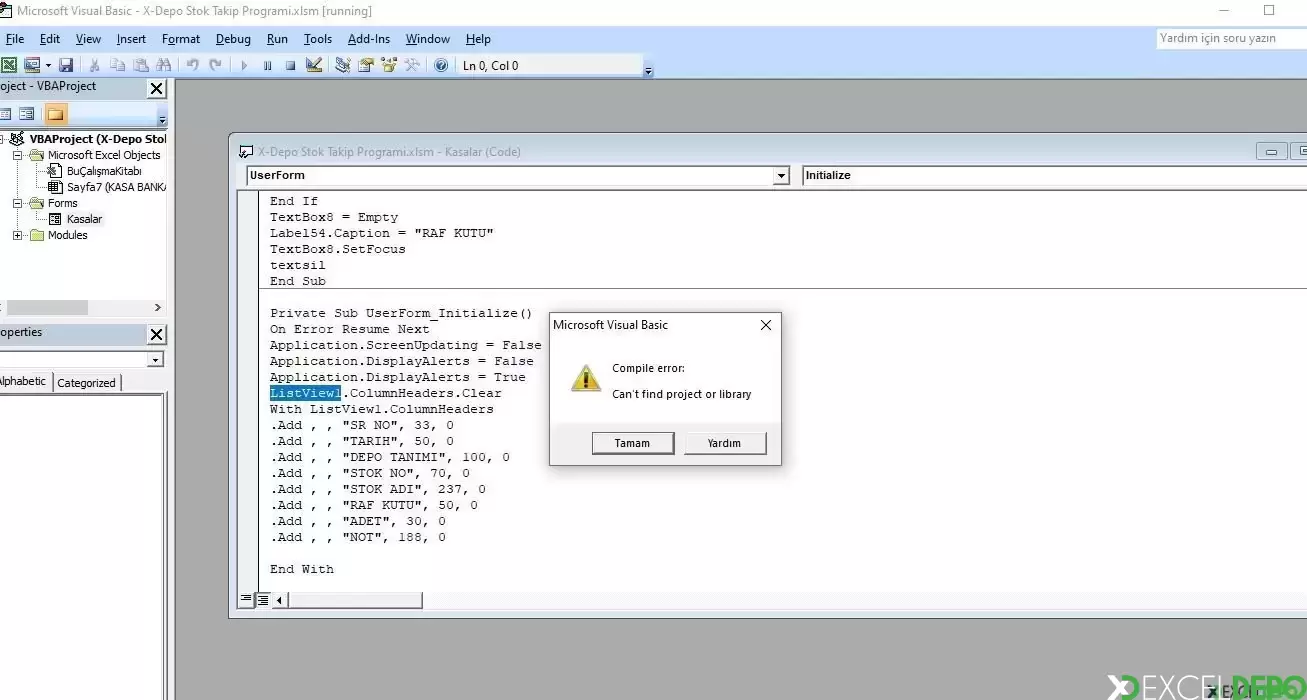Open the Run menu

coord(277,39)
